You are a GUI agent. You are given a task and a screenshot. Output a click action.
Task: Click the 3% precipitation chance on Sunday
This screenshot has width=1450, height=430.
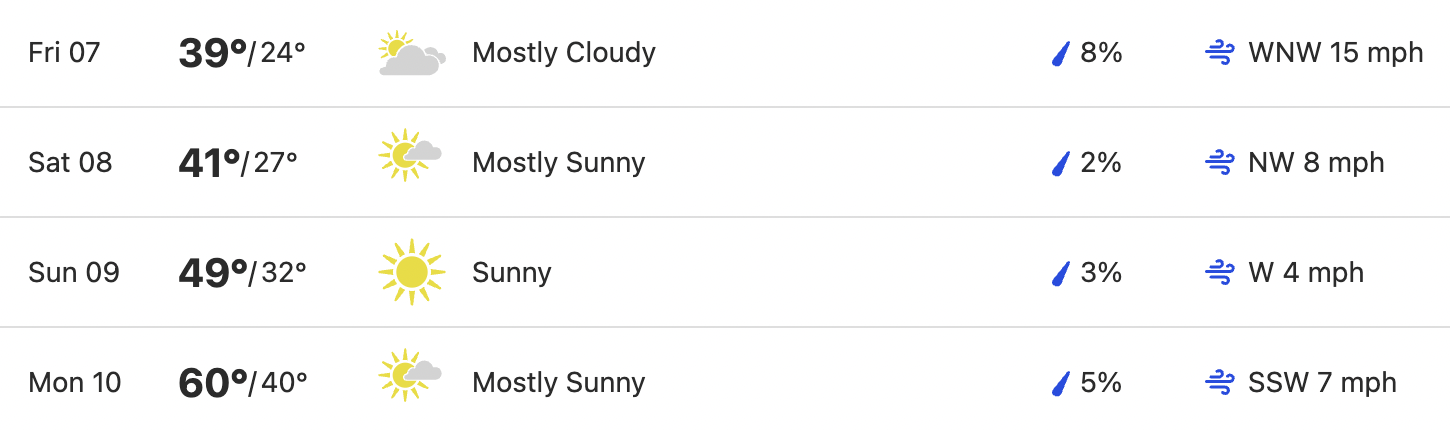[x=1101, y=273]
